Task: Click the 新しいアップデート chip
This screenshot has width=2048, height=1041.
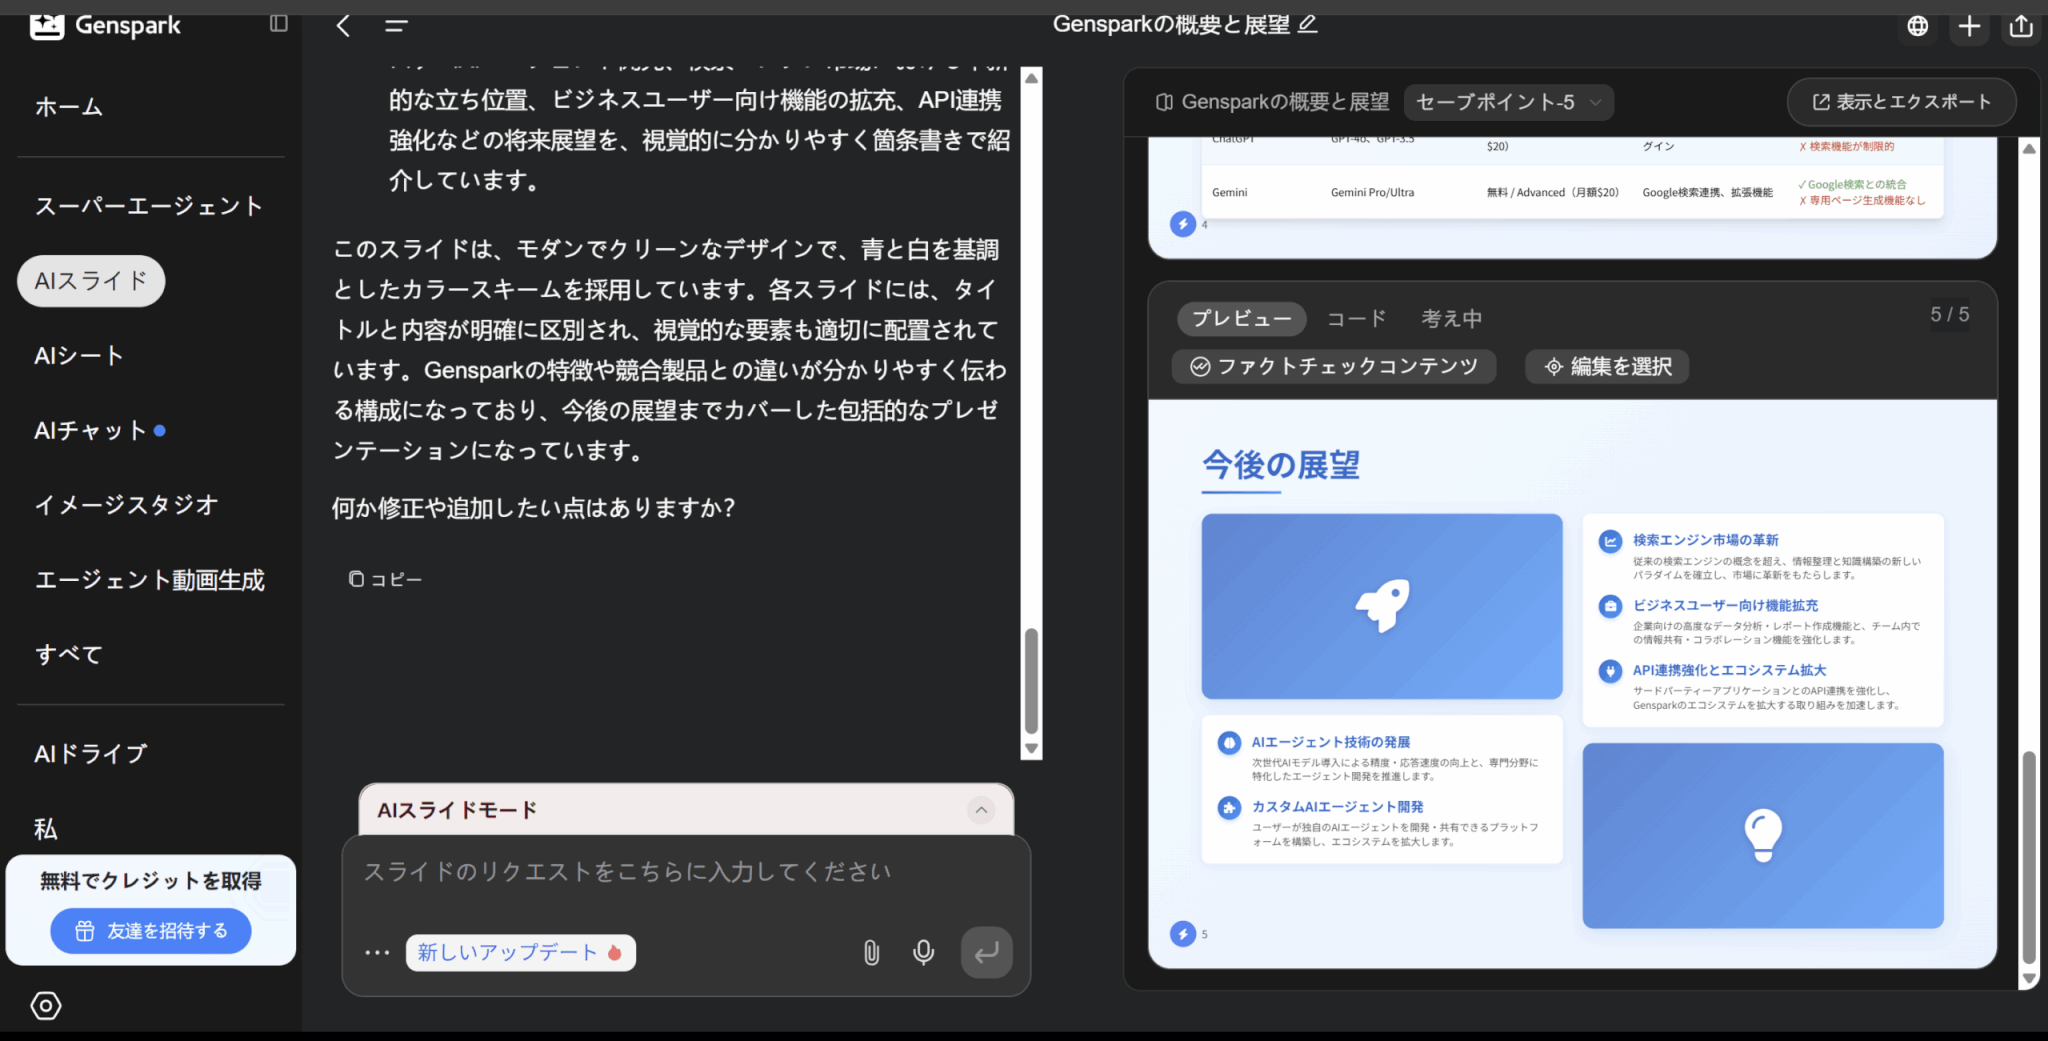Action: tap(520, 952)
